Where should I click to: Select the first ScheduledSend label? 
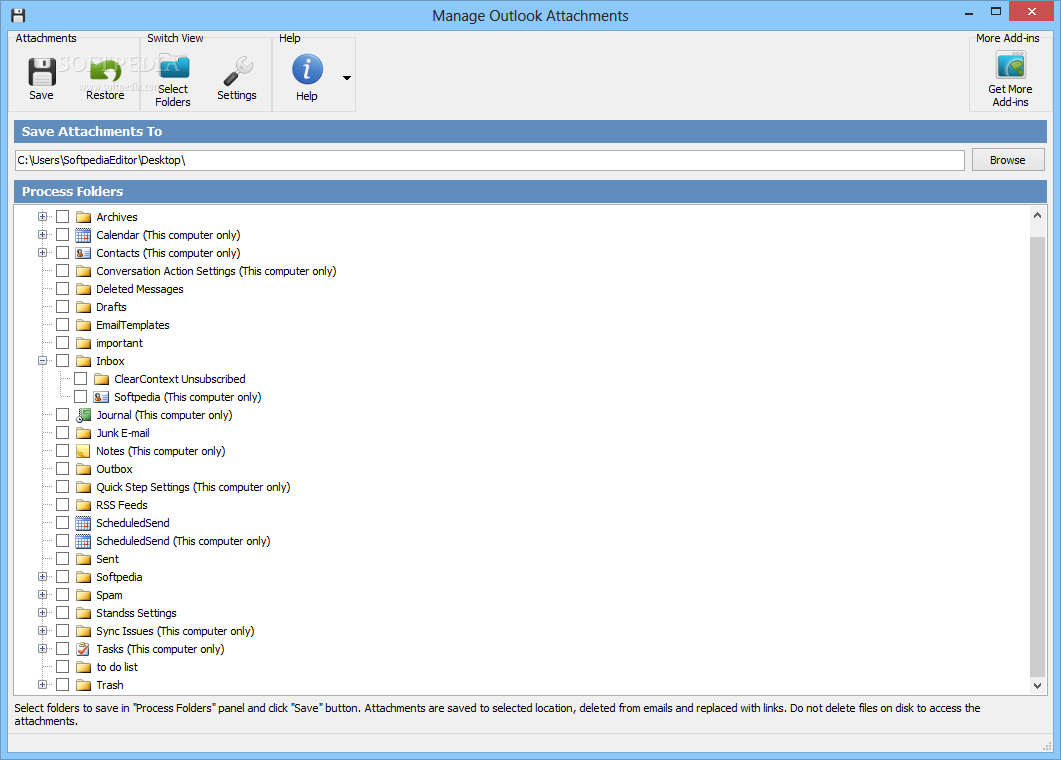pyautogui.click(x=133, y=523)
